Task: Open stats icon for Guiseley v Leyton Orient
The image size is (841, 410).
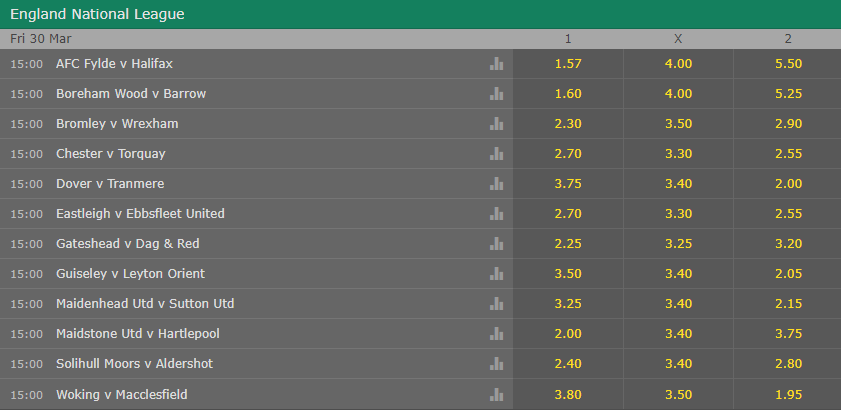Action: tap(496, 274)
